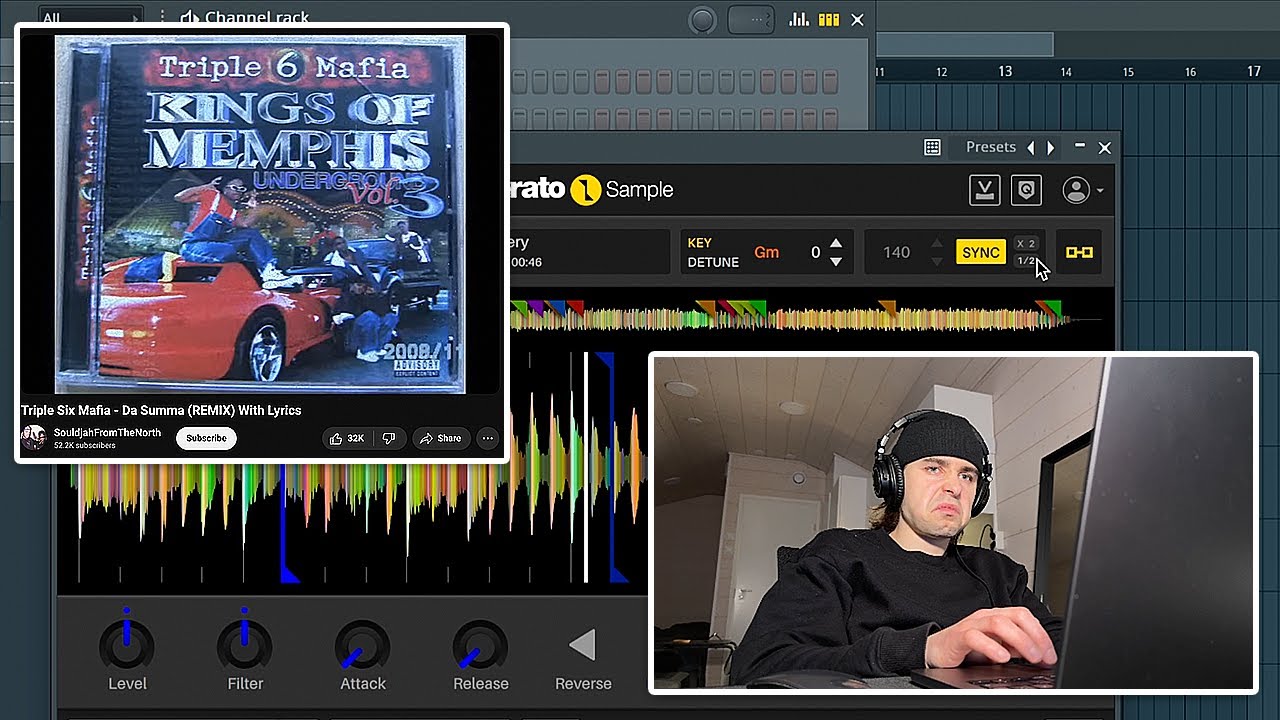Adjust the Level knob
The width and height of the screenshot is (1280, 720).
tap(127, 646)
